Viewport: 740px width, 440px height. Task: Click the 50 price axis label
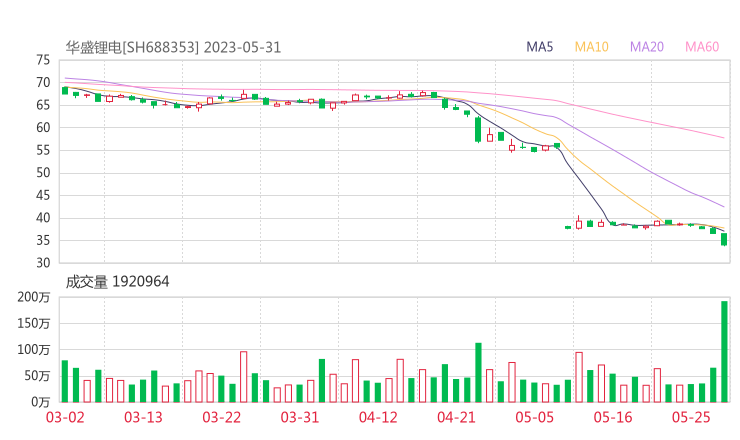(43, 173)
